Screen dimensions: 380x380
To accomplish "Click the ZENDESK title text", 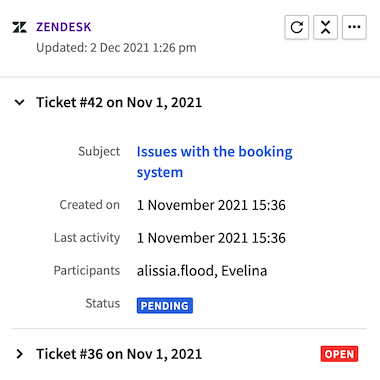I will tap(64, 27).
